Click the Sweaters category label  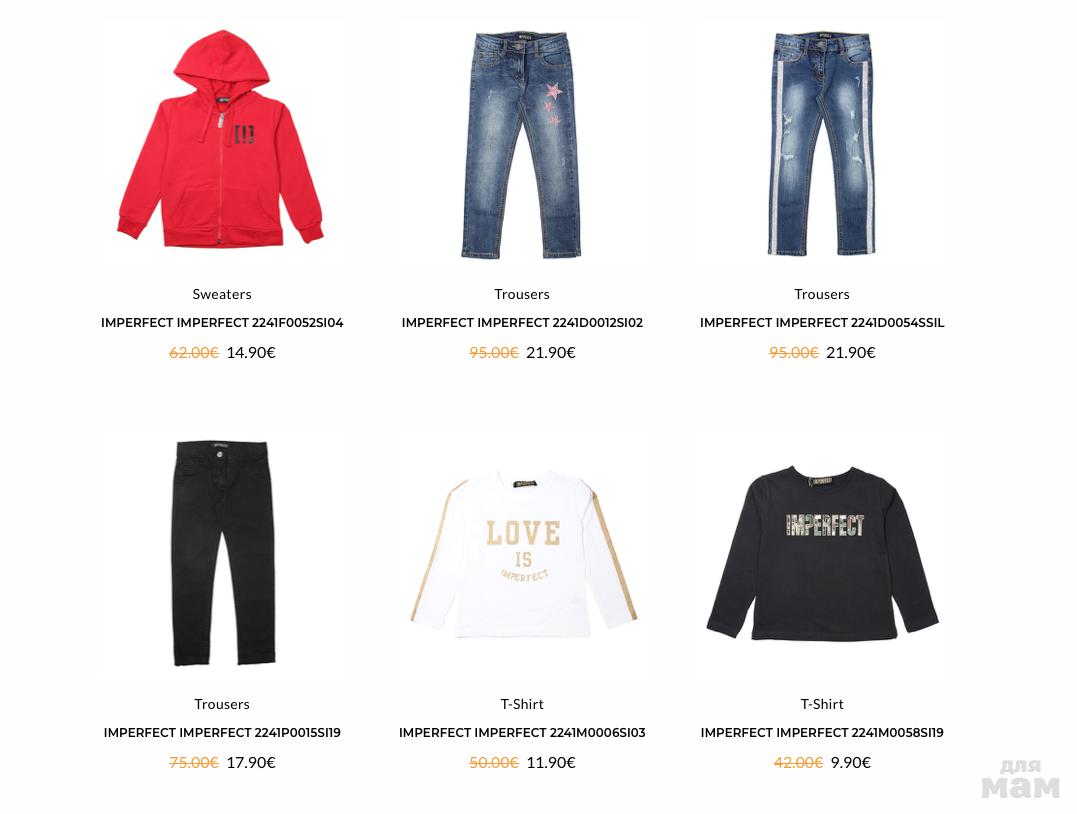222,294
